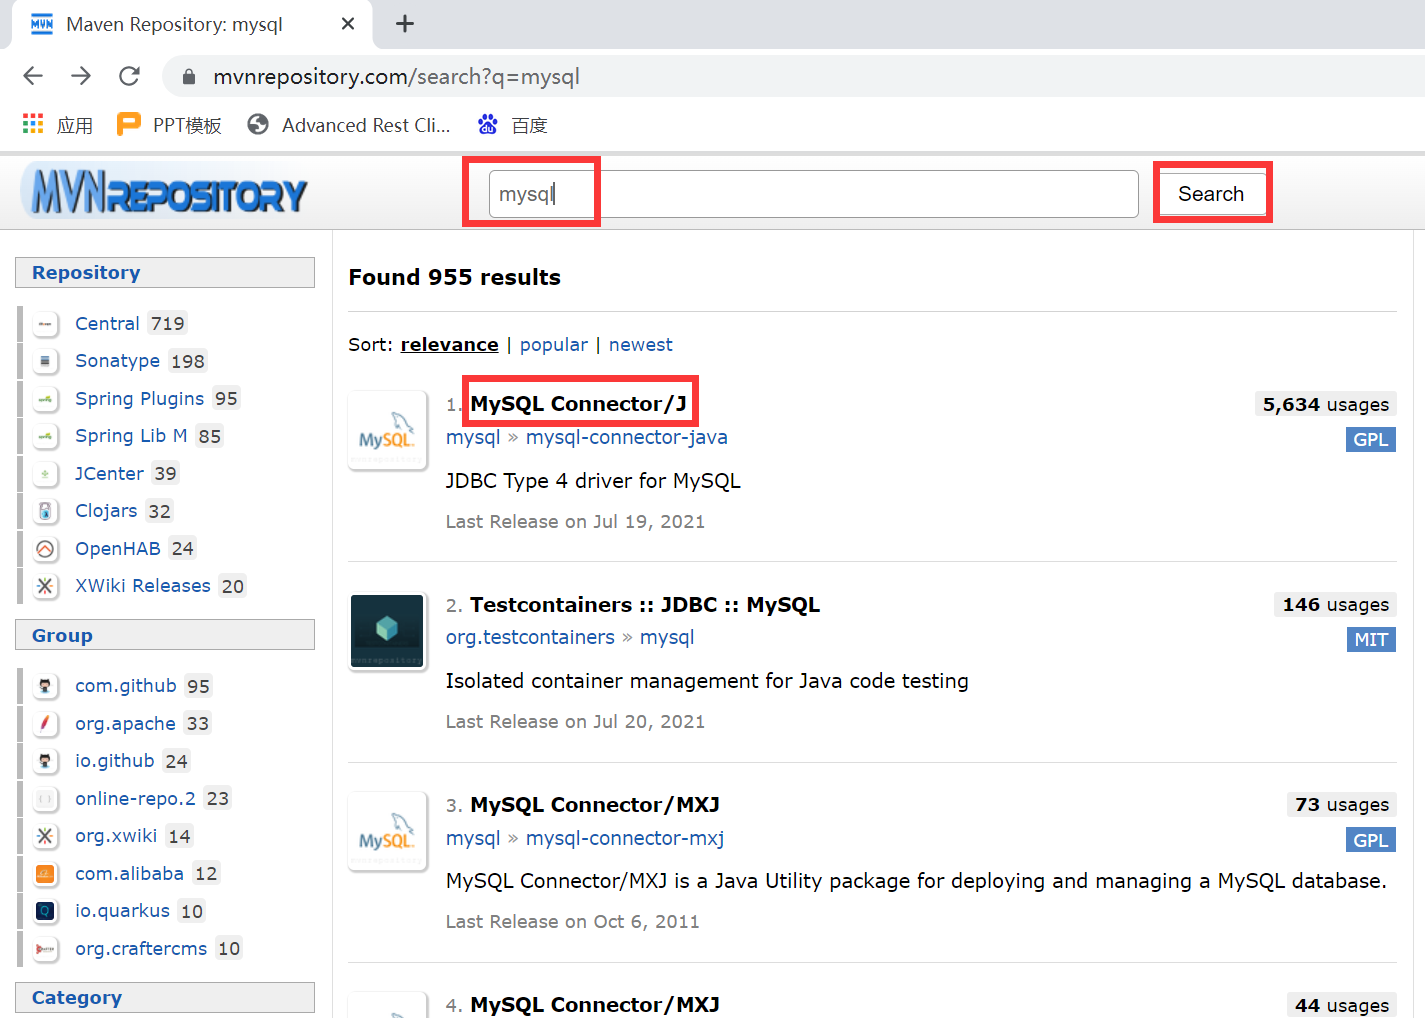Click the Sonatype repository icon
This screenshot has height=1018, width=1425.
[x=45, y=361]
